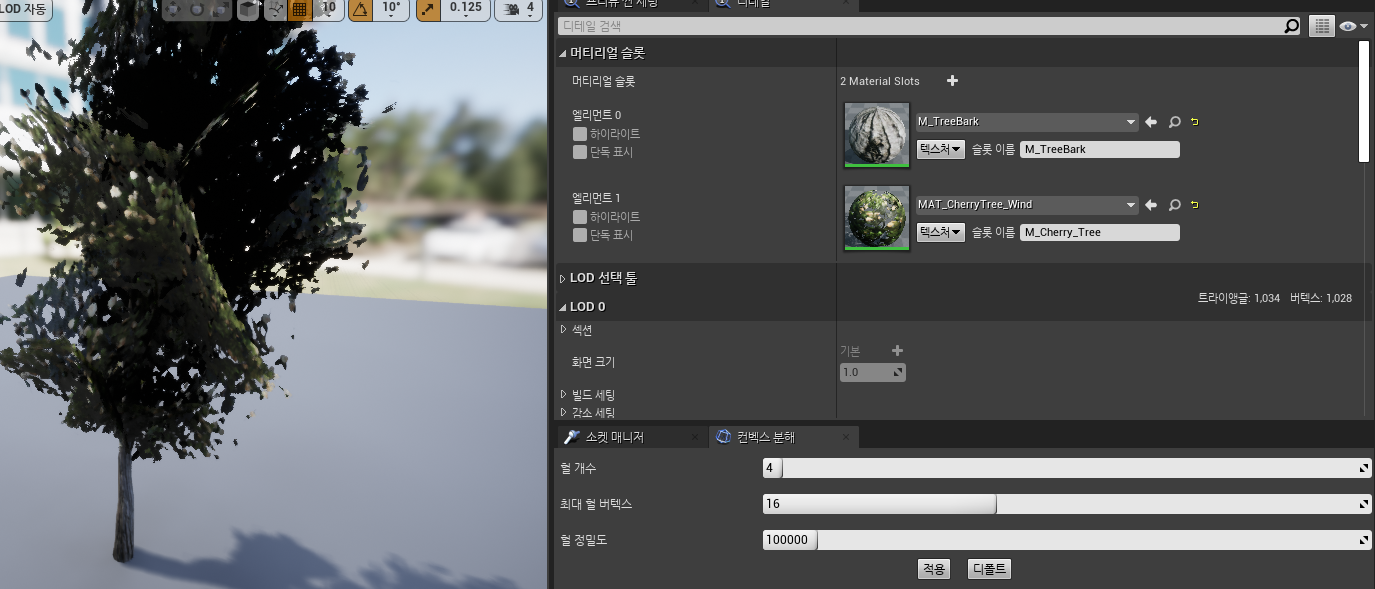This screenshot has width=1375, height=589.
Task: Select the translate gizmo mode in viewport
Action: [173, 9]
